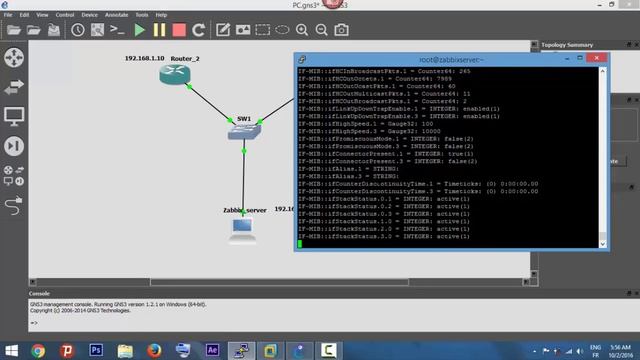Open Photoshop from the taskbar
640x360 pixels.
[x=96, y=351]
